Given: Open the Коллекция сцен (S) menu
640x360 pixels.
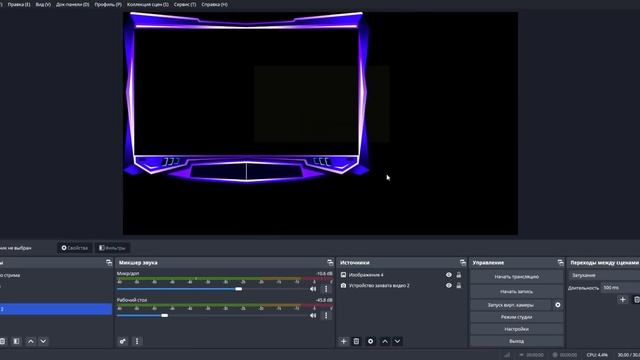Looking at the screenshot, I should coord(147,4).
